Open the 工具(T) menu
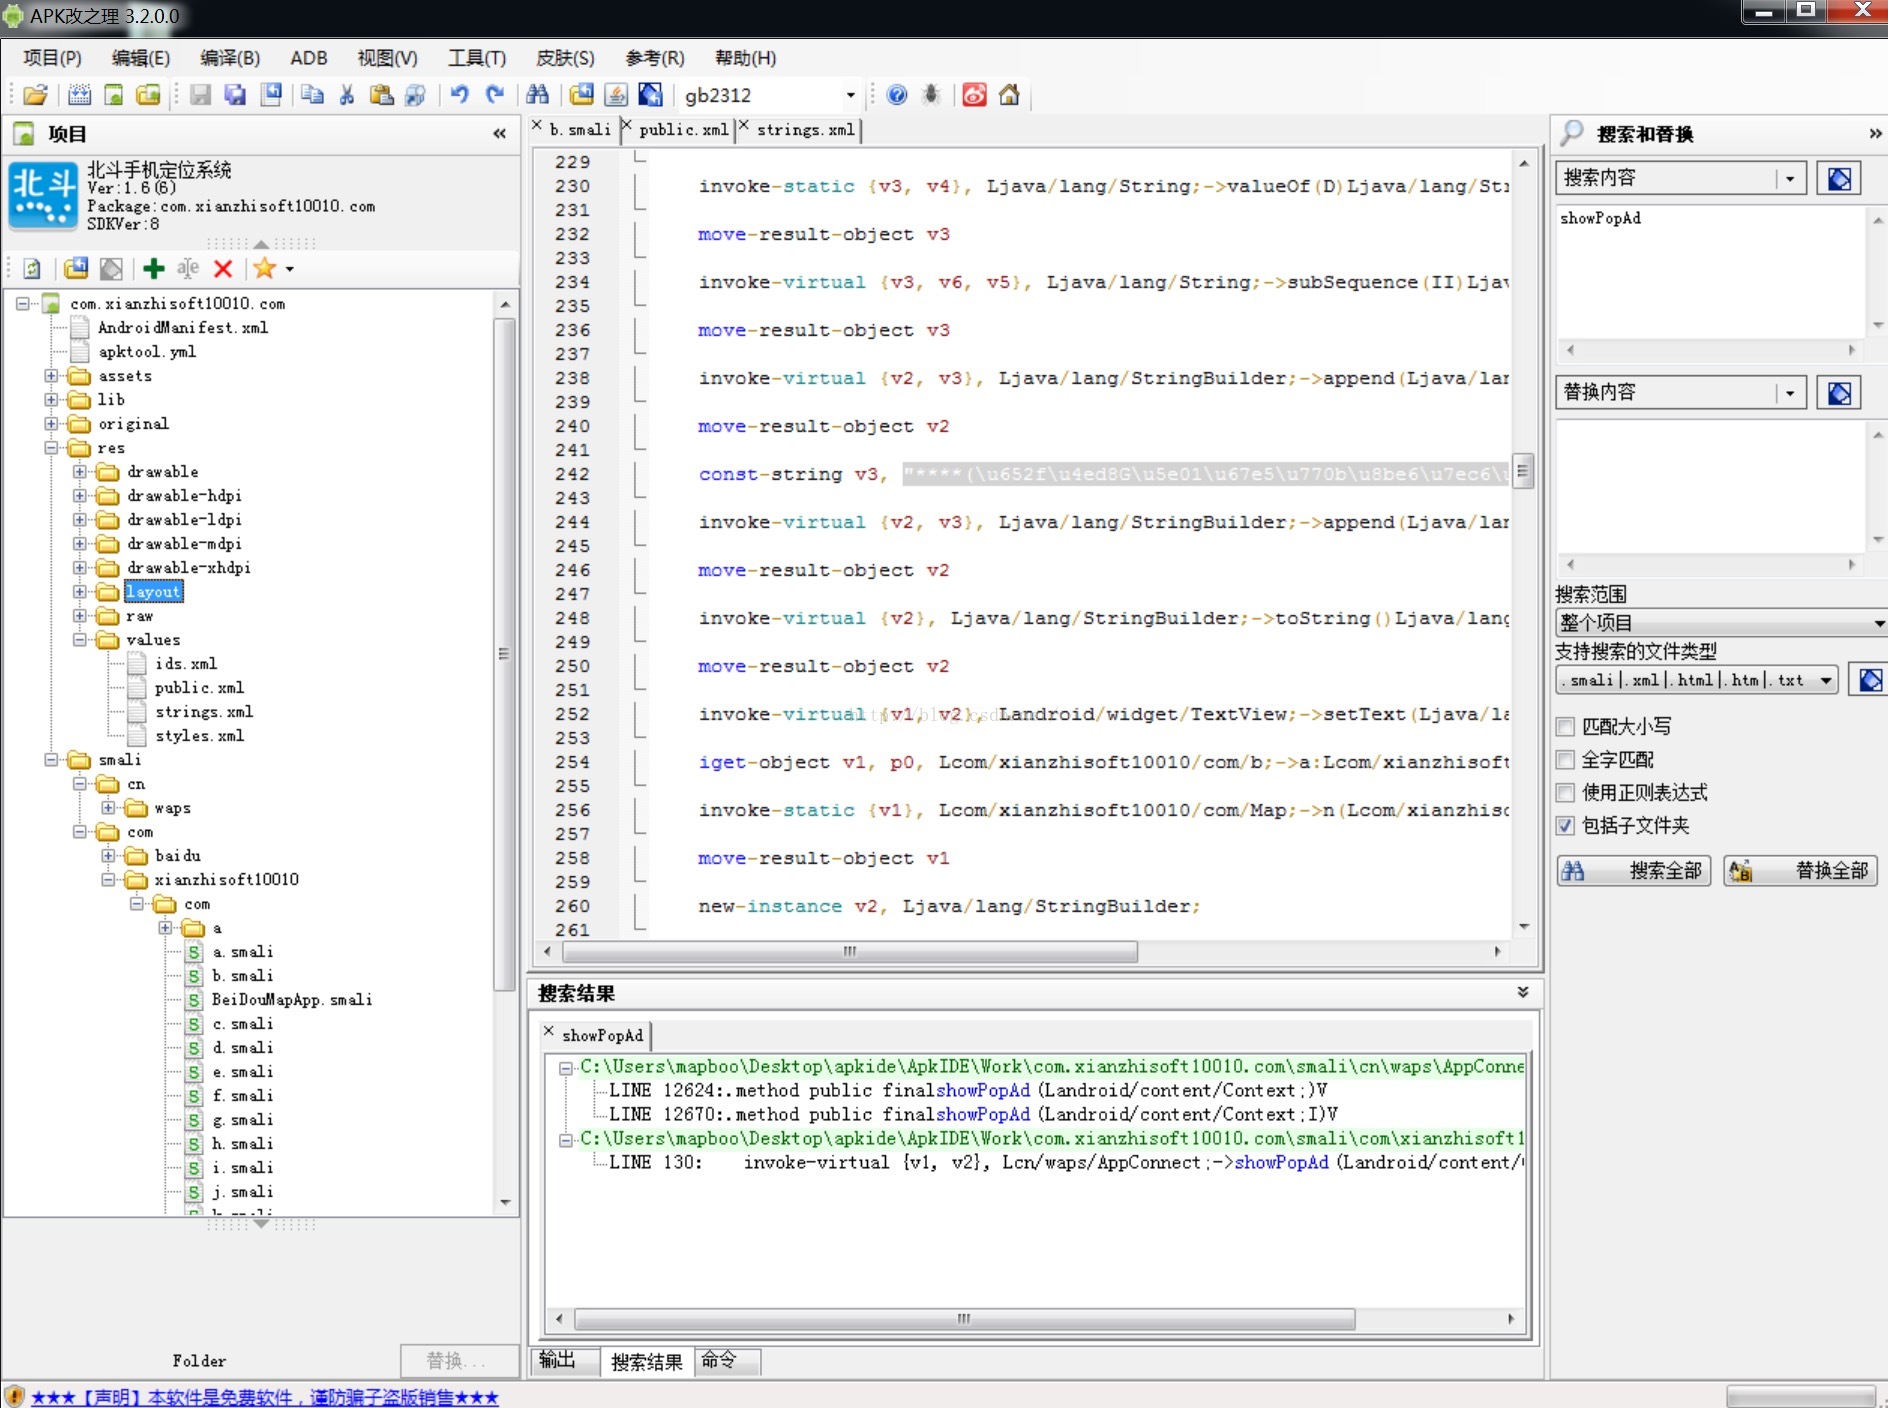1888x1408 pixels. (476, 58)
